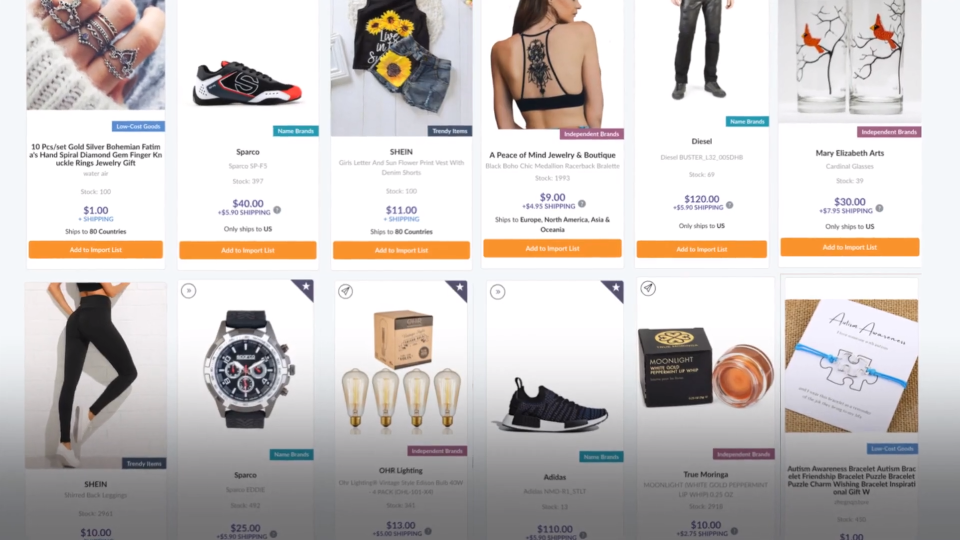
Task: Click help icon beside Sparco $40.00 shipping
Action: (x=277, y=210)
